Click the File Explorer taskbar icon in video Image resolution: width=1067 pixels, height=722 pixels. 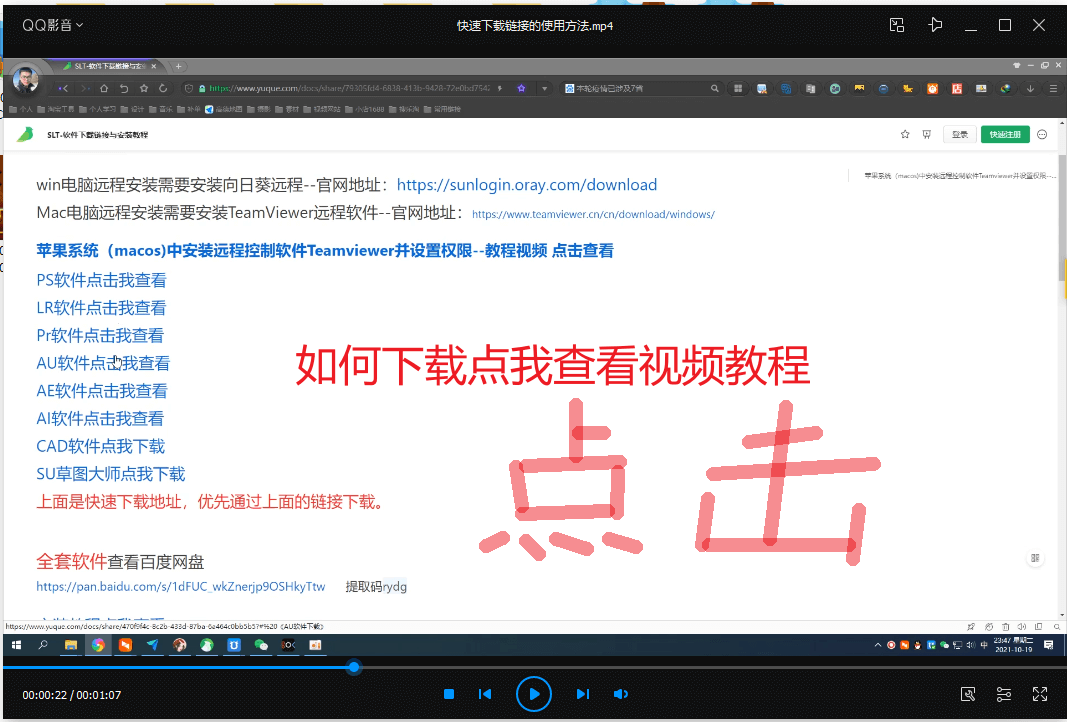click(x=70, y=645)
